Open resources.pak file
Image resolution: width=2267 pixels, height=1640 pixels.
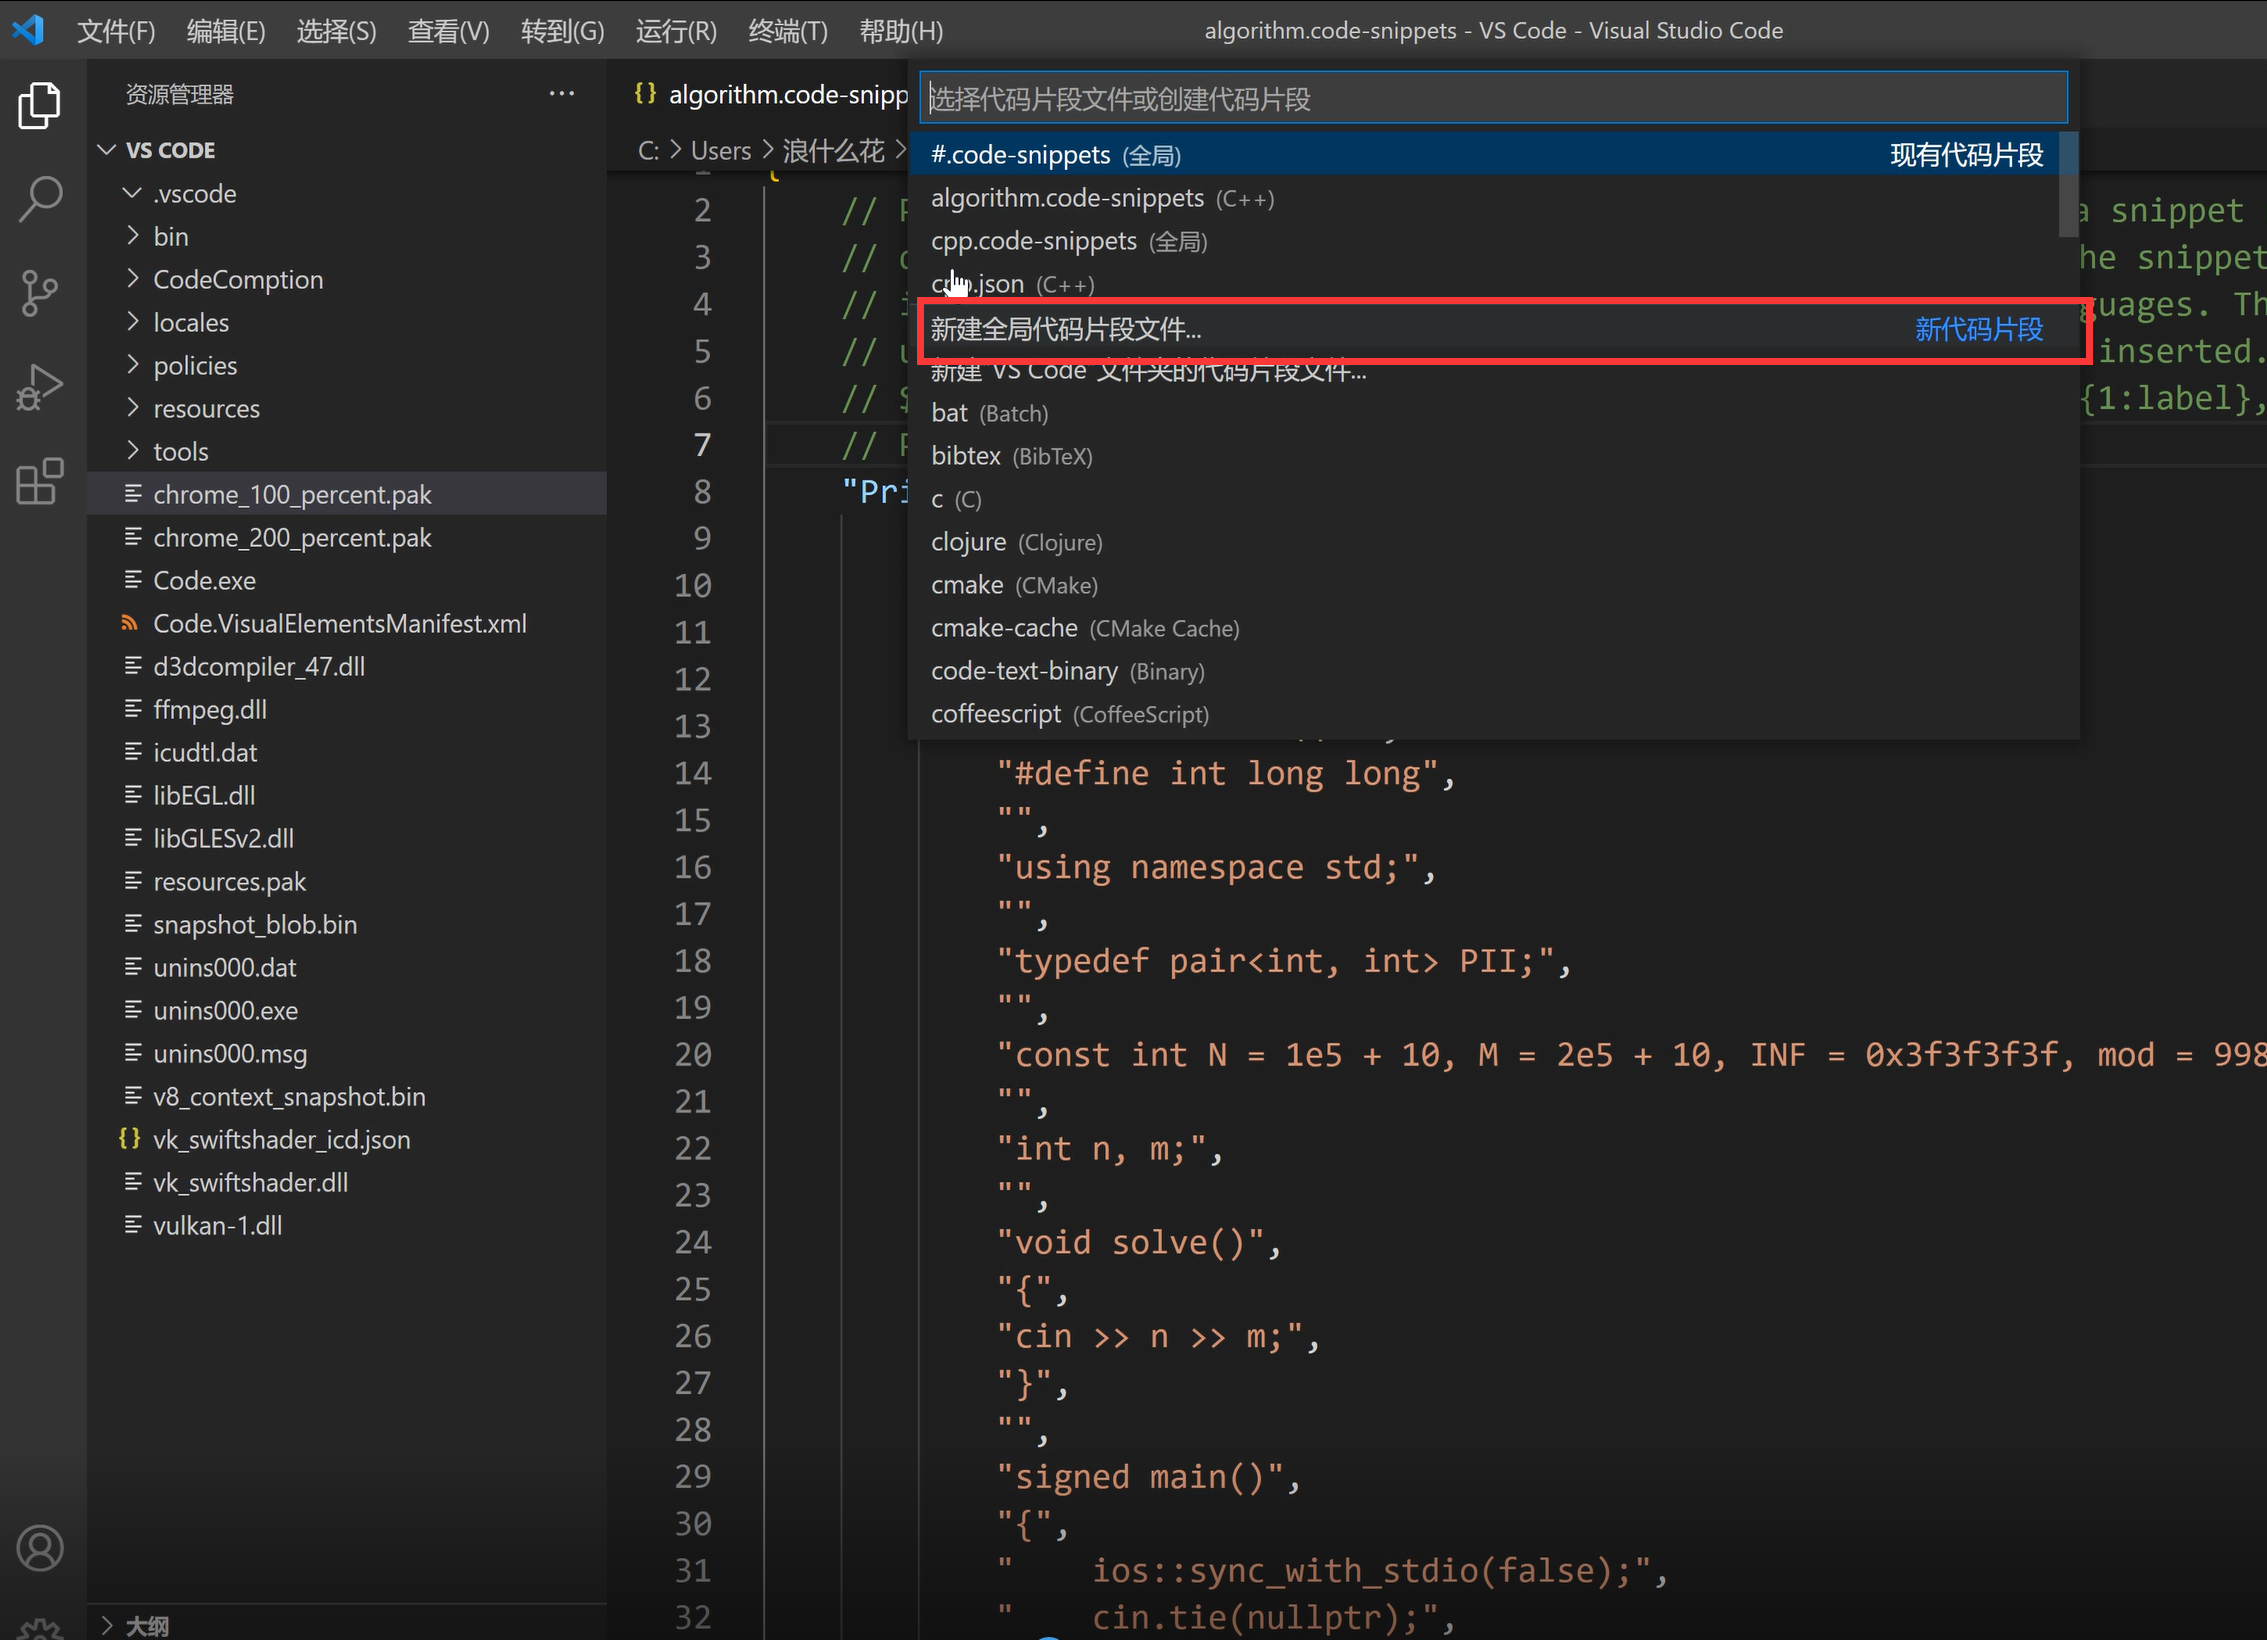(347, 881)
